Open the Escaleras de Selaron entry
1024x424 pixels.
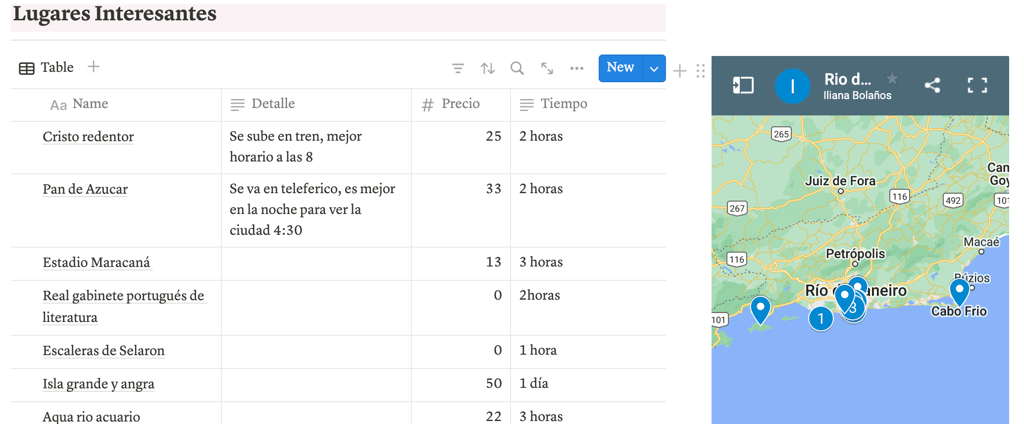point(103,351)
